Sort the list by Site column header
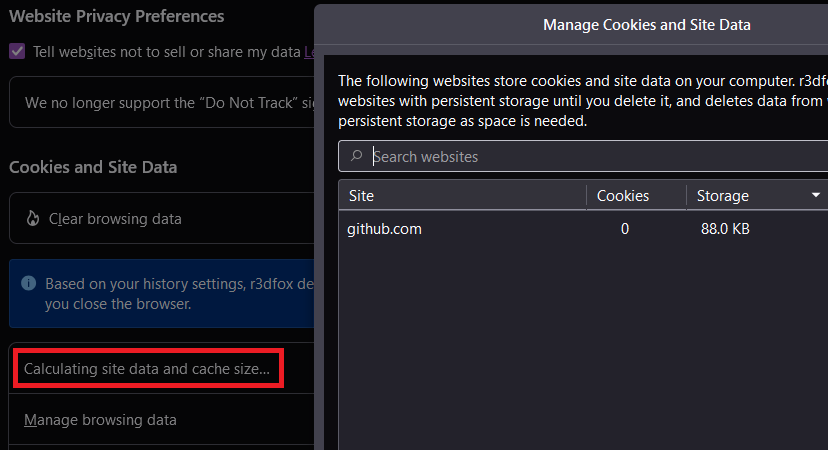Image resolution: width=828 pixels, height=450 pixels. pos(361,196)
